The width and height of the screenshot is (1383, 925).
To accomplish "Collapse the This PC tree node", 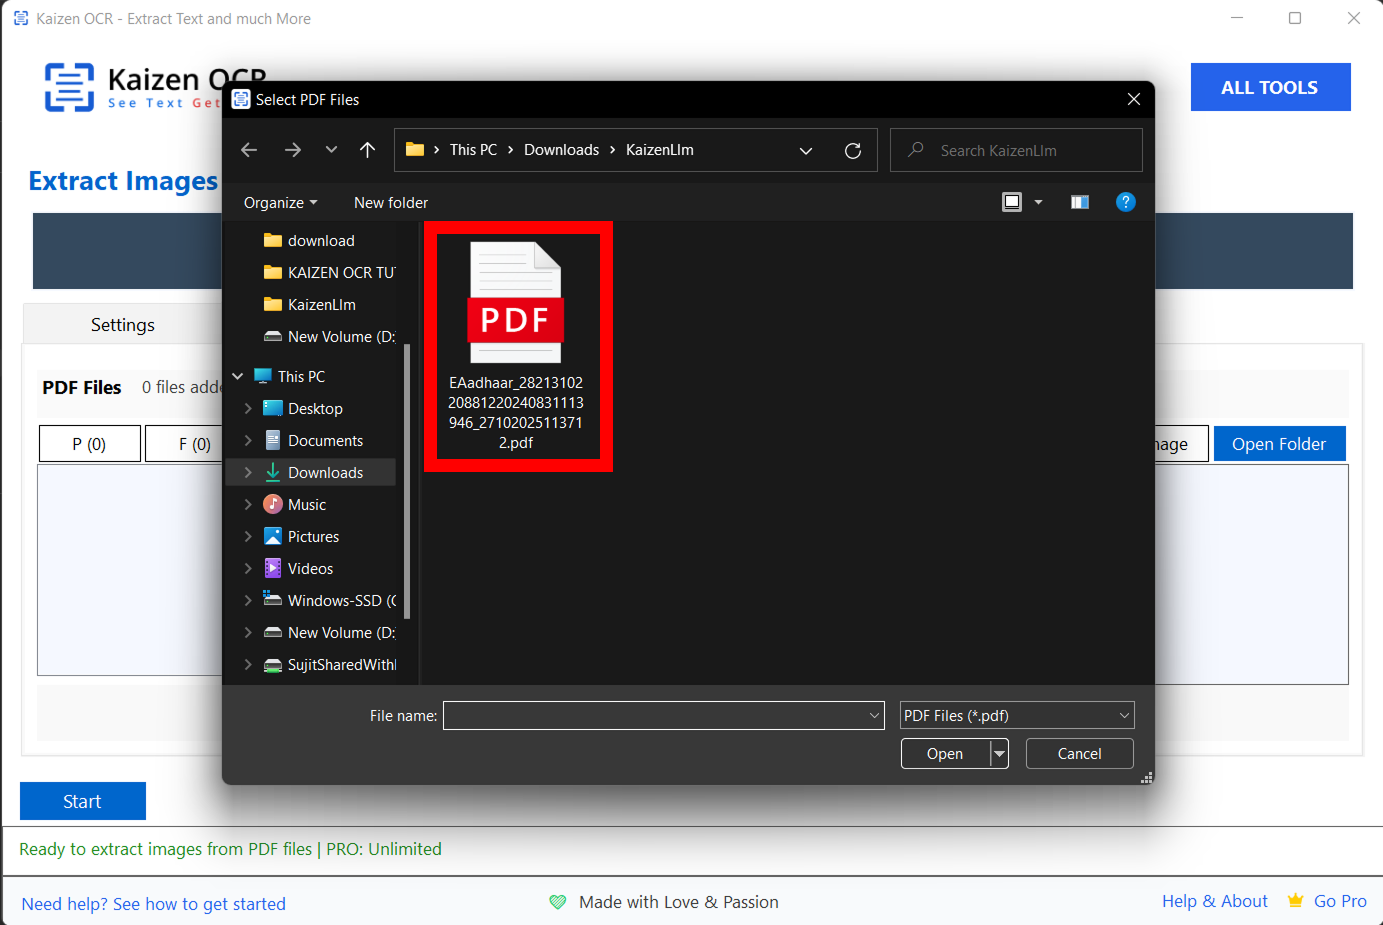I will point(238,377).
